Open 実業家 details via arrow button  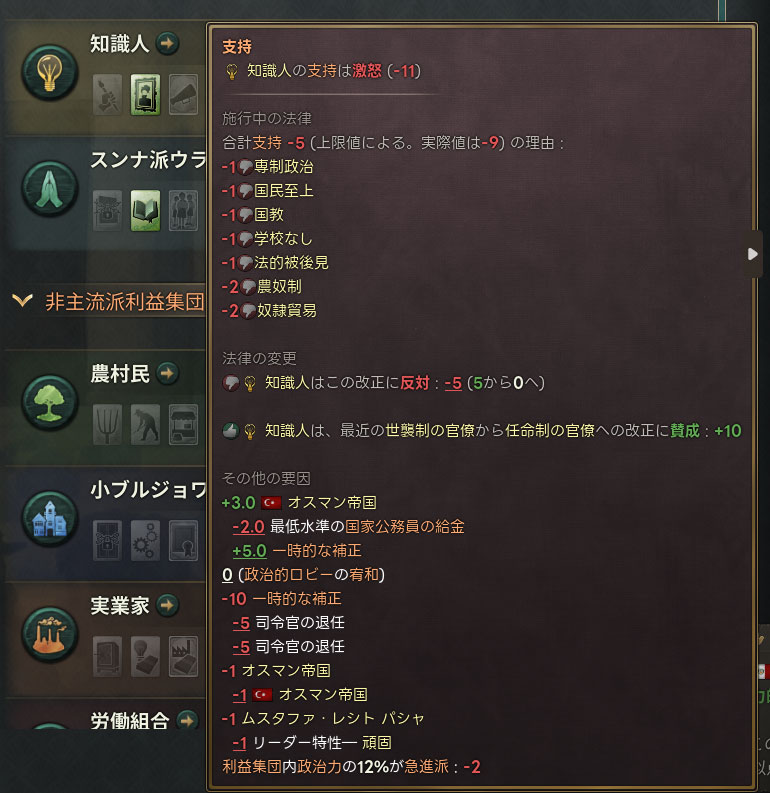167,605
